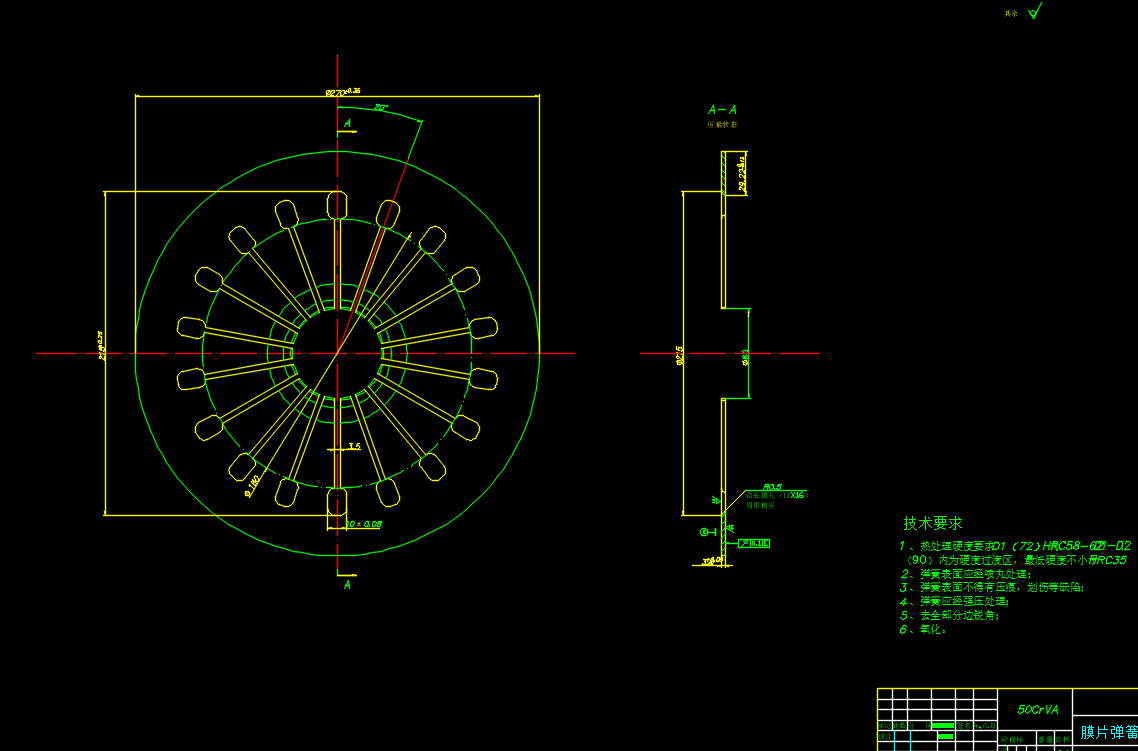
Task: Select the R0.5 radius leader annotation
Action: pos(771,487)
